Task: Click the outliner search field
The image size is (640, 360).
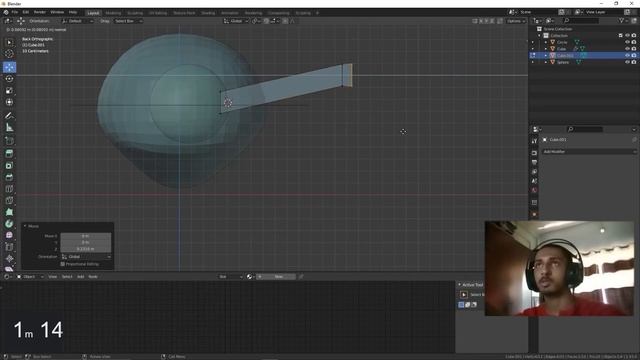Action: pos(581,20)
